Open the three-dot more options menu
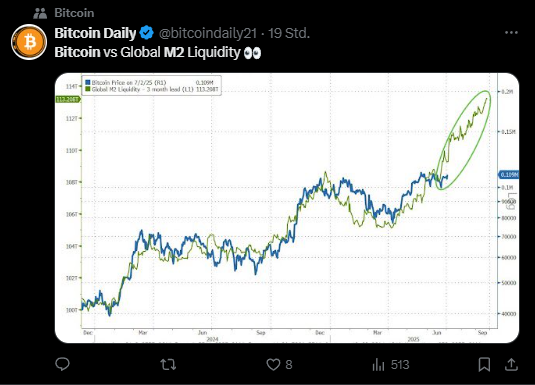The image size is (535, 385). [511, 33]
